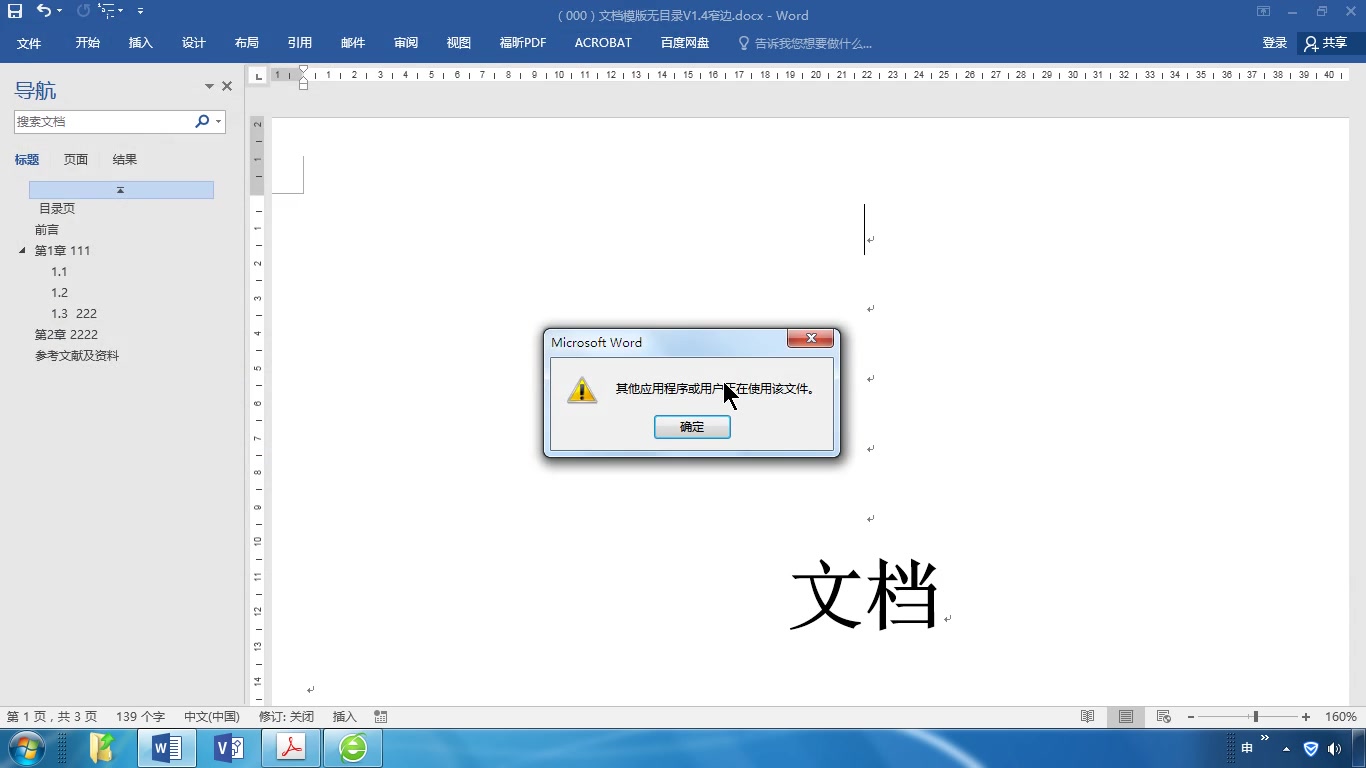Click the 确定 button in the Word dialog

pyautogui.click(x=691, y=426)
